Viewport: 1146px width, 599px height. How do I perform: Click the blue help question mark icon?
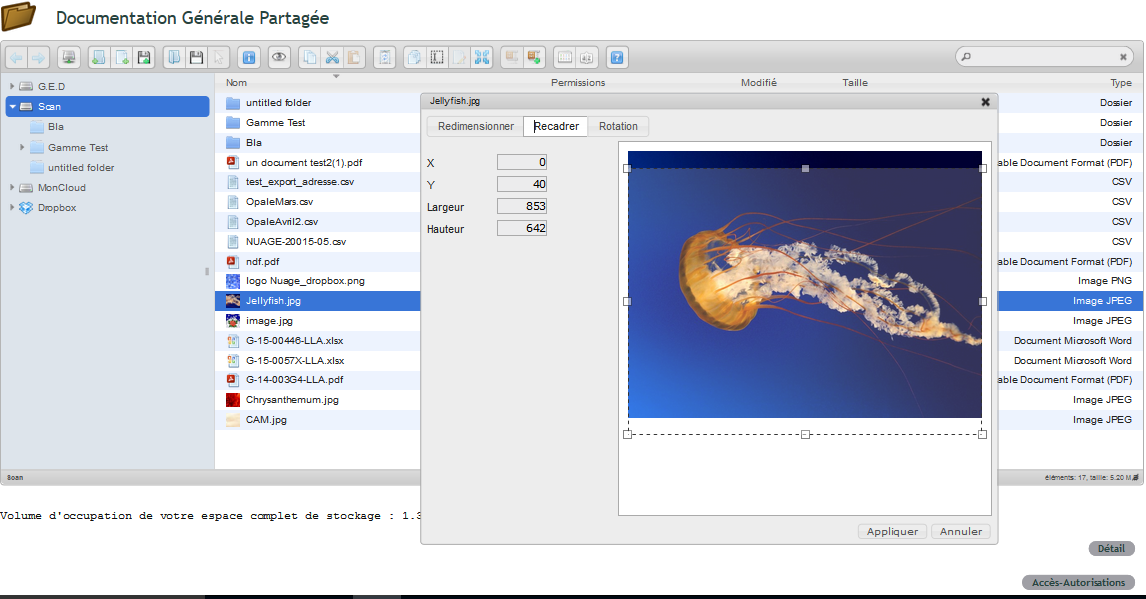pos(617,57)
